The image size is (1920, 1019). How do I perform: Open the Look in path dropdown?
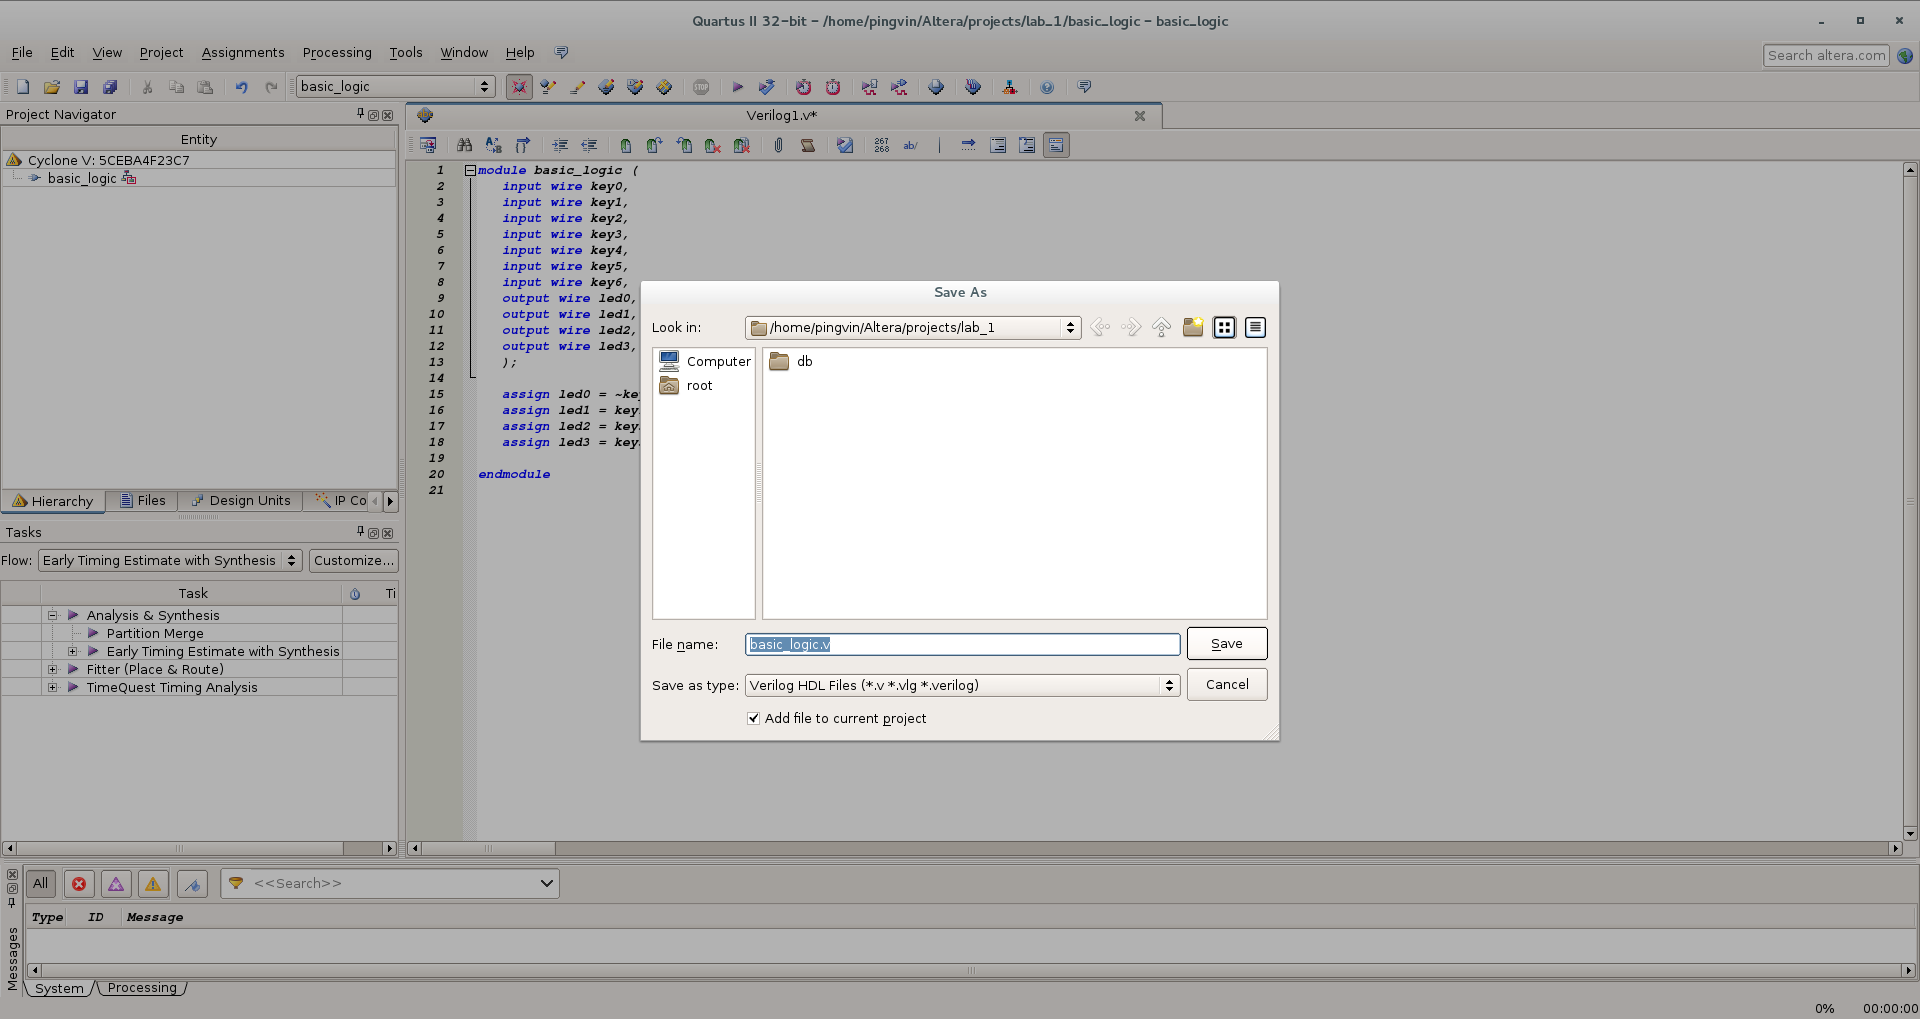(x=913, y=327)
